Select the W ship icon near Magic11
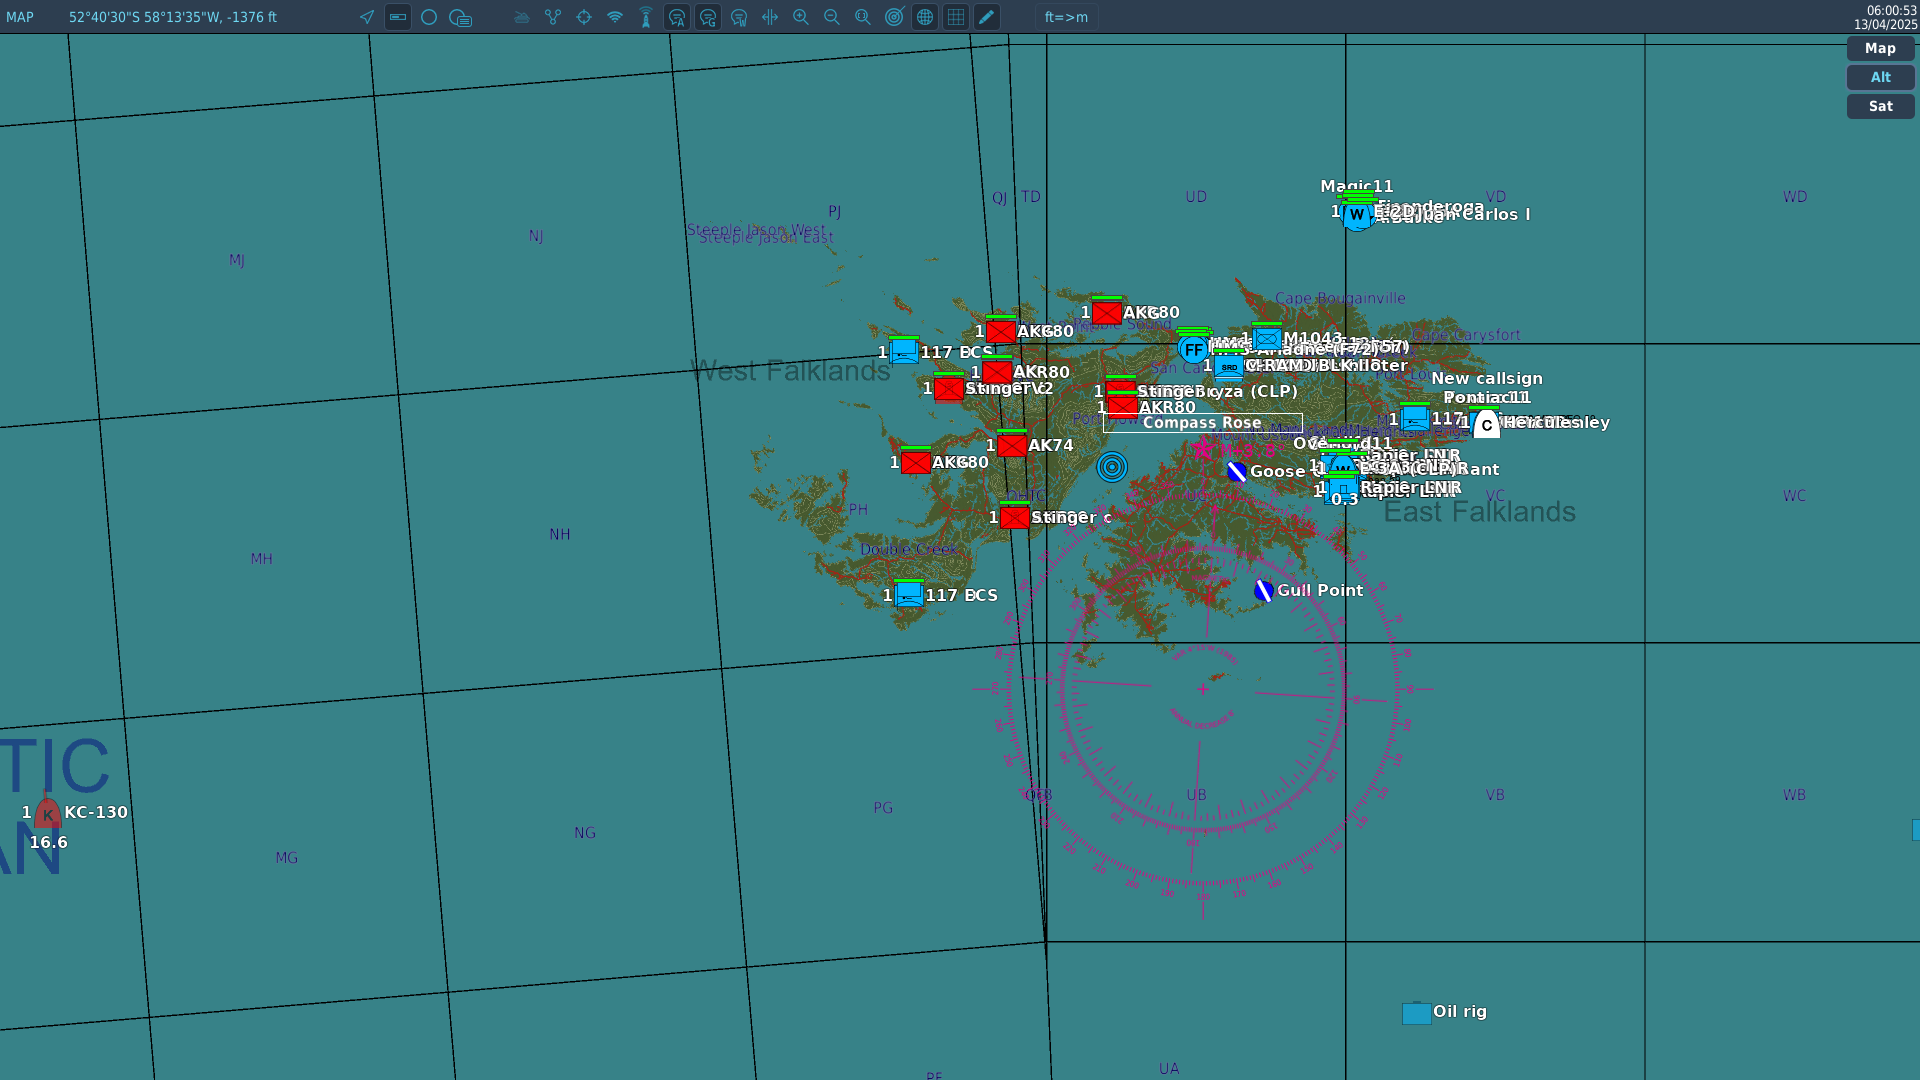The image size is (1920, 1080). click(x=1356, y=215)
